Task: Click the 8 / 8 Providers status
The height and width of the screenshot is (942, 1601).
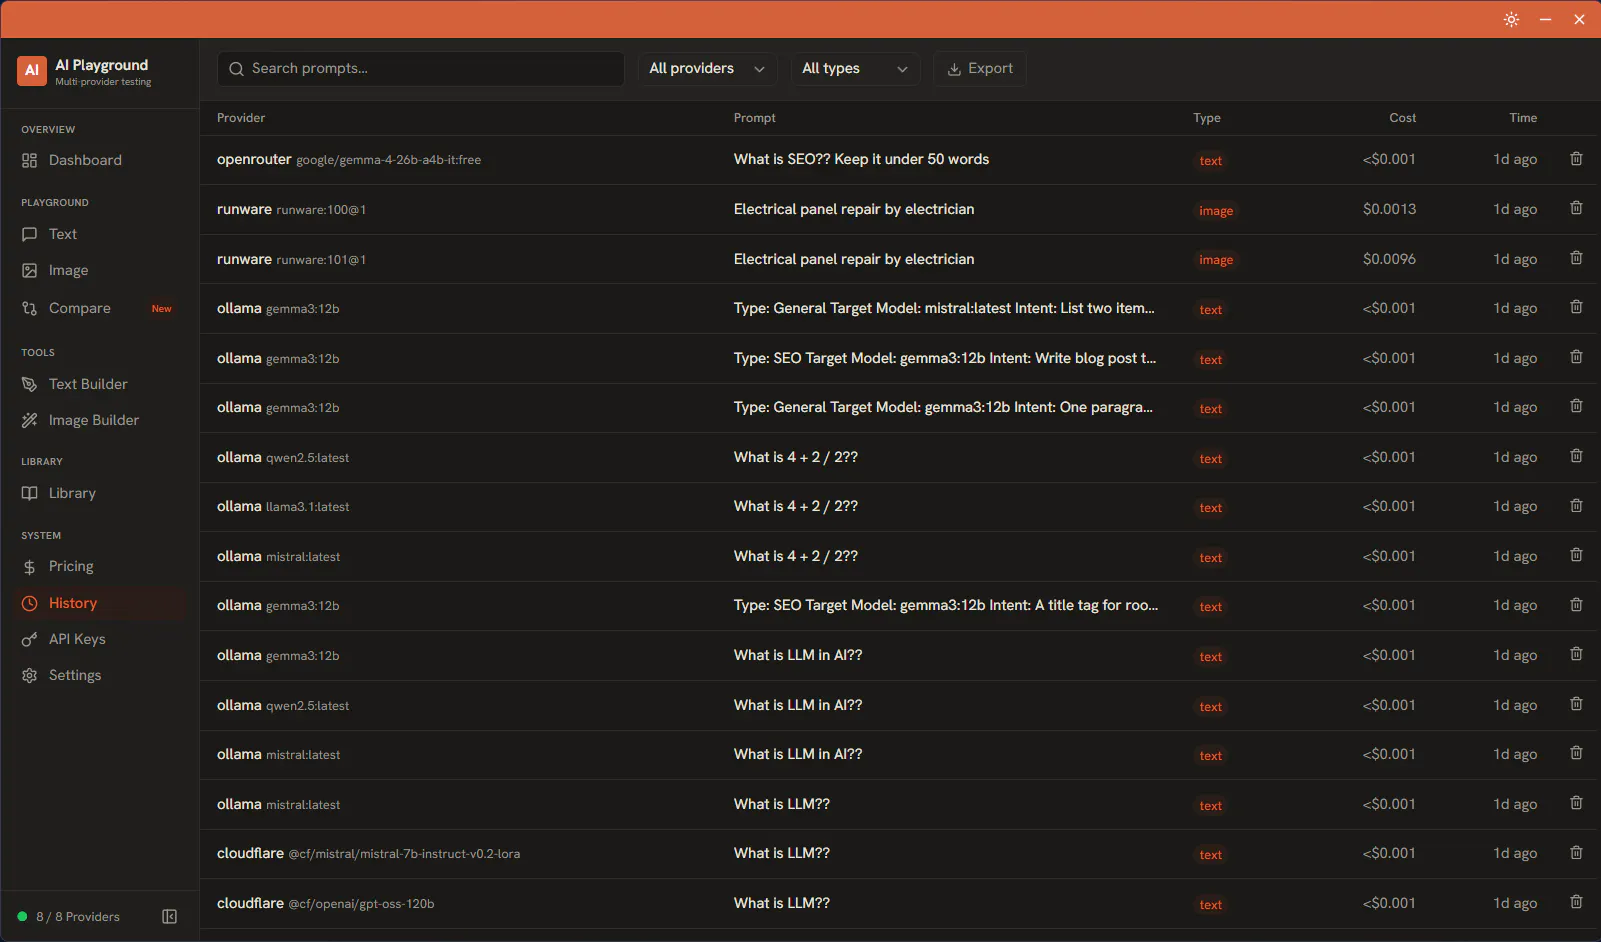Action: point(68,917)
